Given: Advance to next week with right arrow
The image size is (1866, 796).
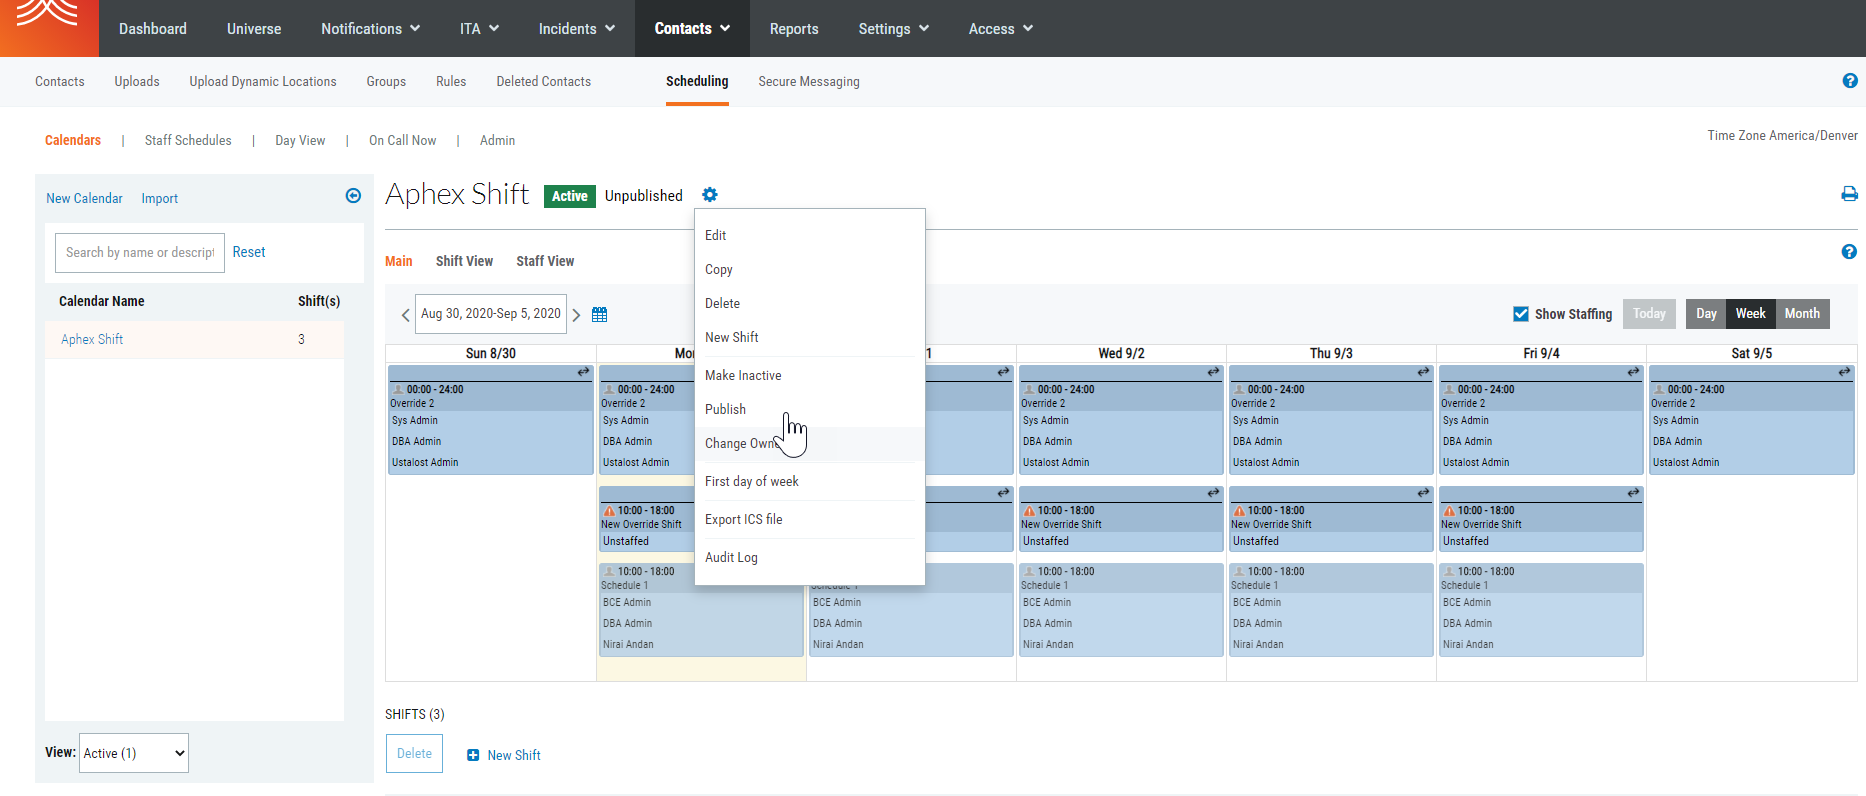Looking at the screenshot, I should (x=576, y=315).
